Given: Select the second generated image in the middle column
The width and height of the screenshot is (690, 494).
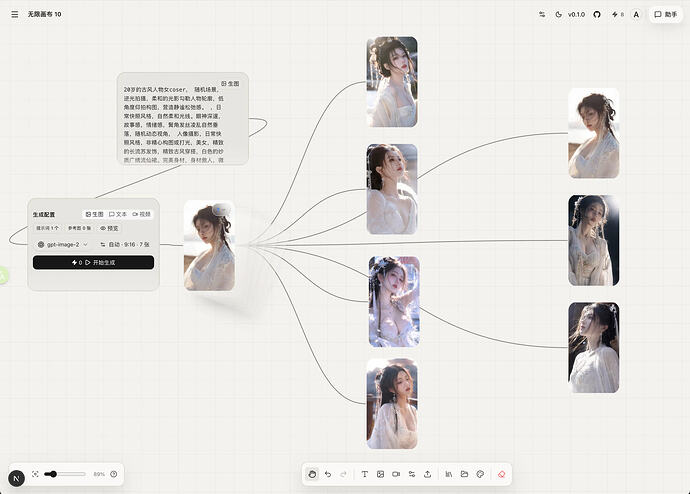Looking at the screenshot, I should click(x=392, y=189).
